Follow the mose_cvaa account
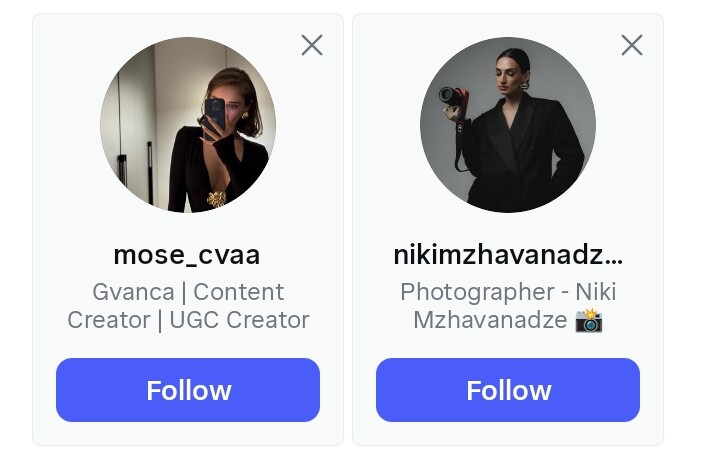The height and width of the screenshot is (470, 720). click(x=188, y=390)
